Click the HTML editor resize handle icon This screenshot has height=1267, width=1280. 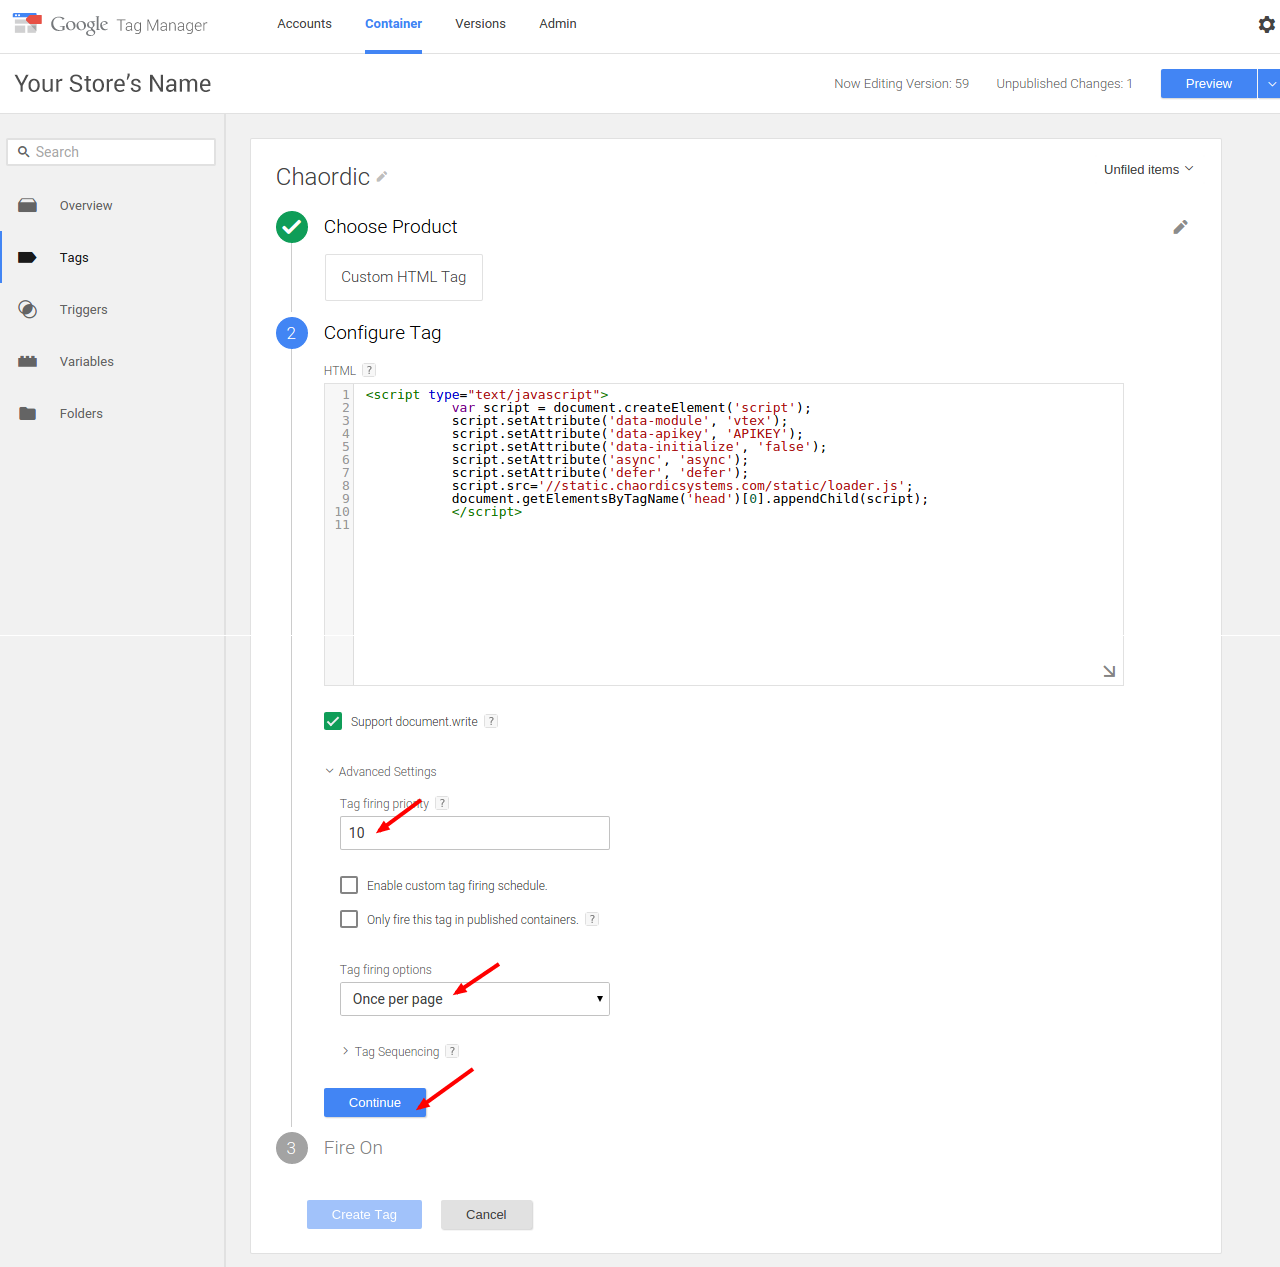coord(1109,671)
